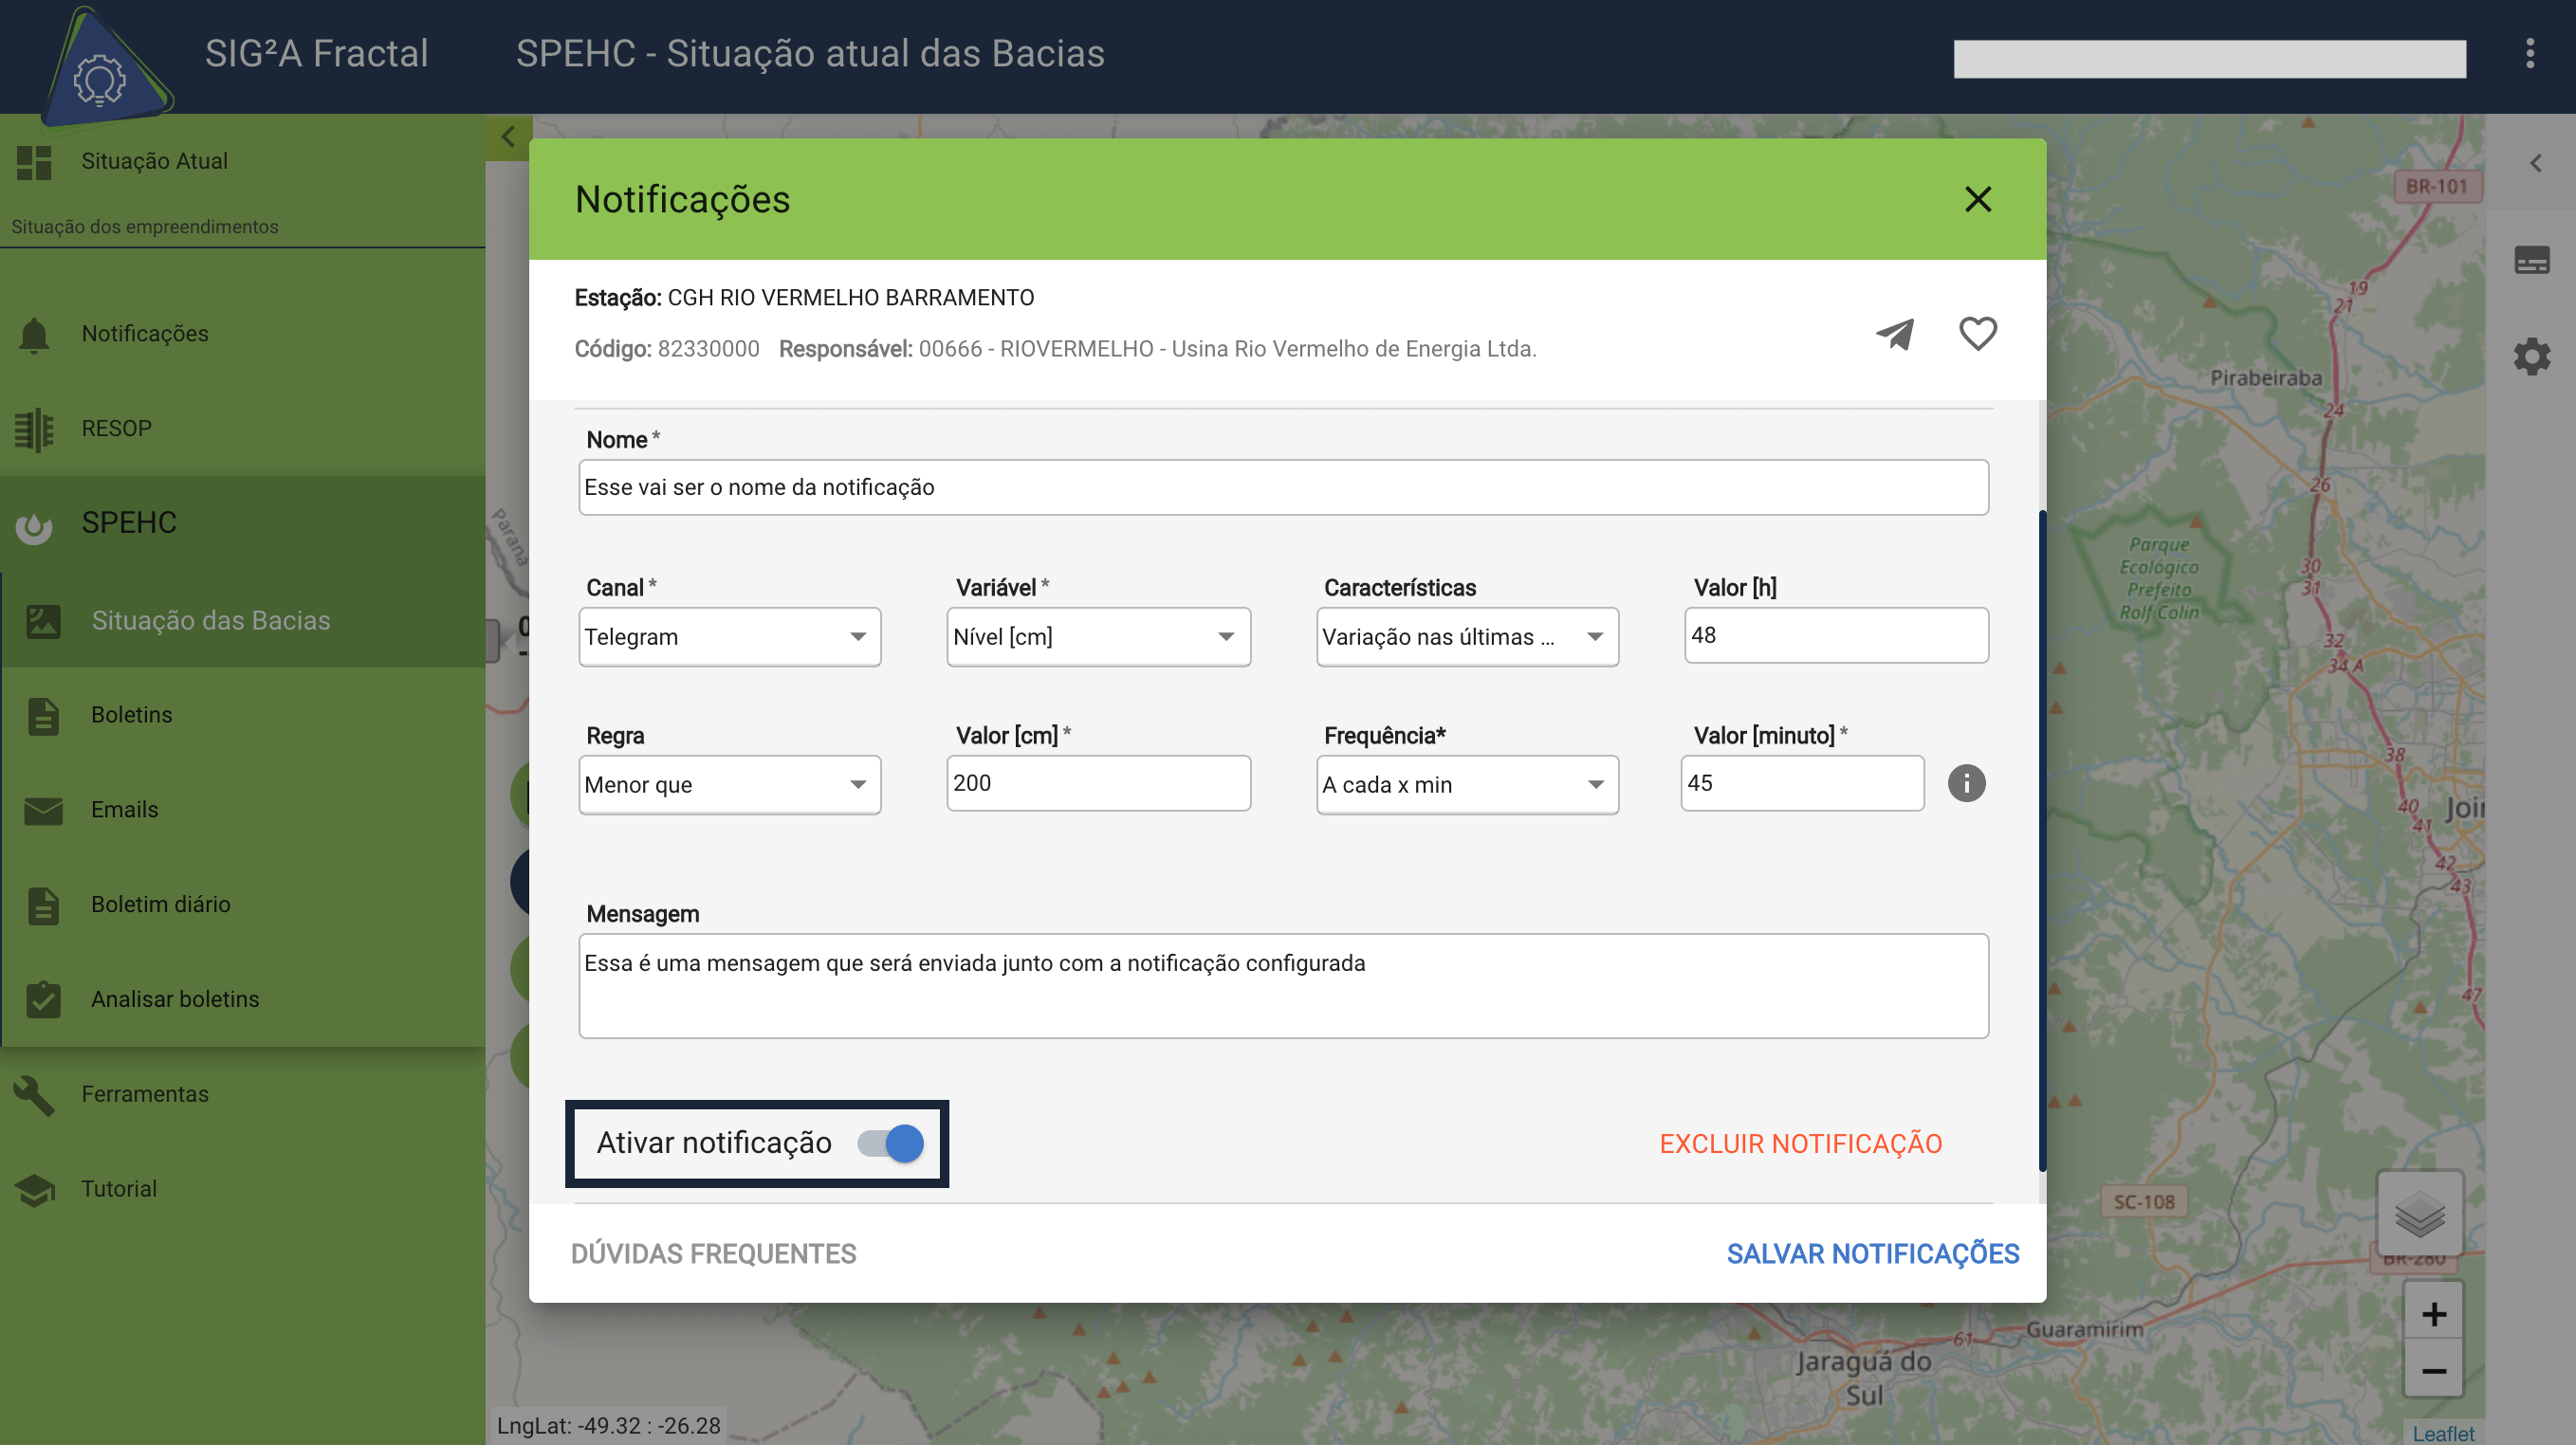
Task: Click the info icon beside Valor minuto
Action: [1966, 783]
